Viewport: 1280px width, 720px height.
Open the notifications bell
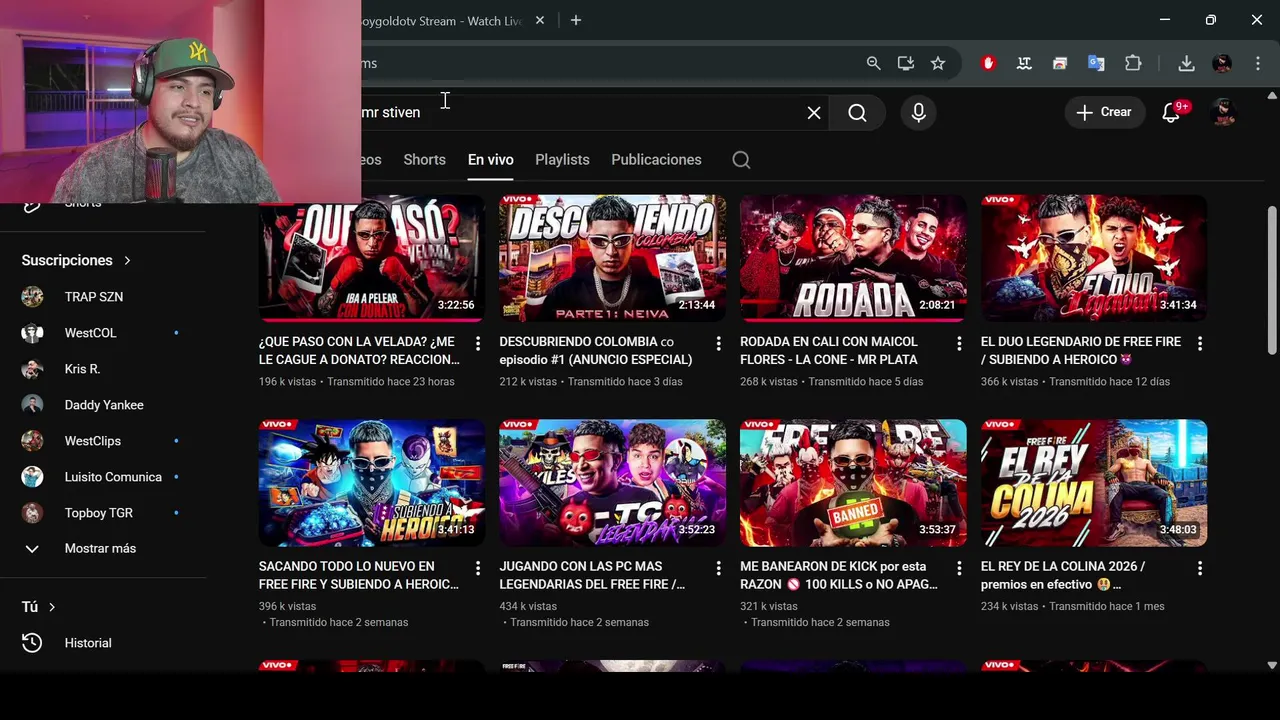click(x=1172, y=112)
